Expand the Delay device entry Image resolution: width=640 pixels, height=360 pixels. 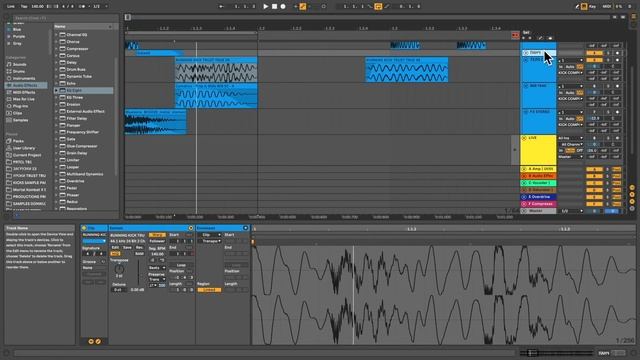pyautogui.click(x=56, y=62)
